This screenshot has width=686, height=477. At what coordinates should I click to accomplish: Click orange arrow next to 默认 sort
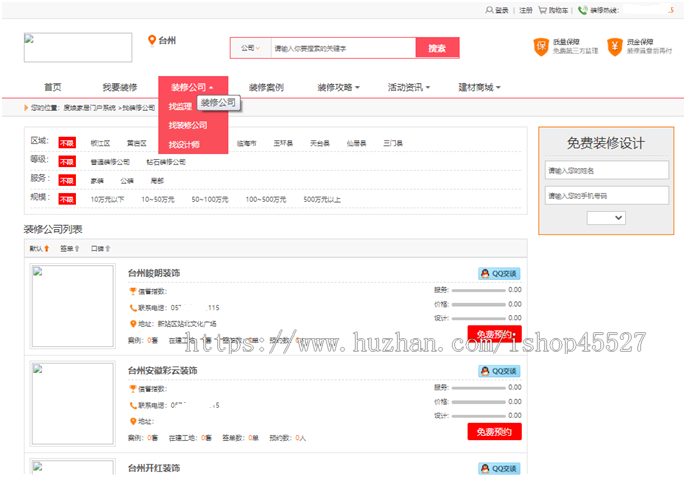pyautogui.click(x=47, y=249)
